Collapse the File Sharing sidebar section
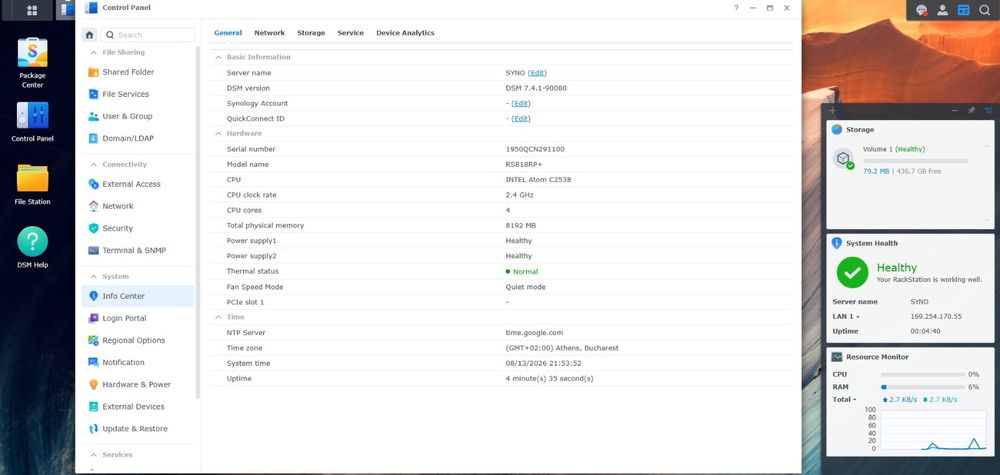 (x=94, y=52)
